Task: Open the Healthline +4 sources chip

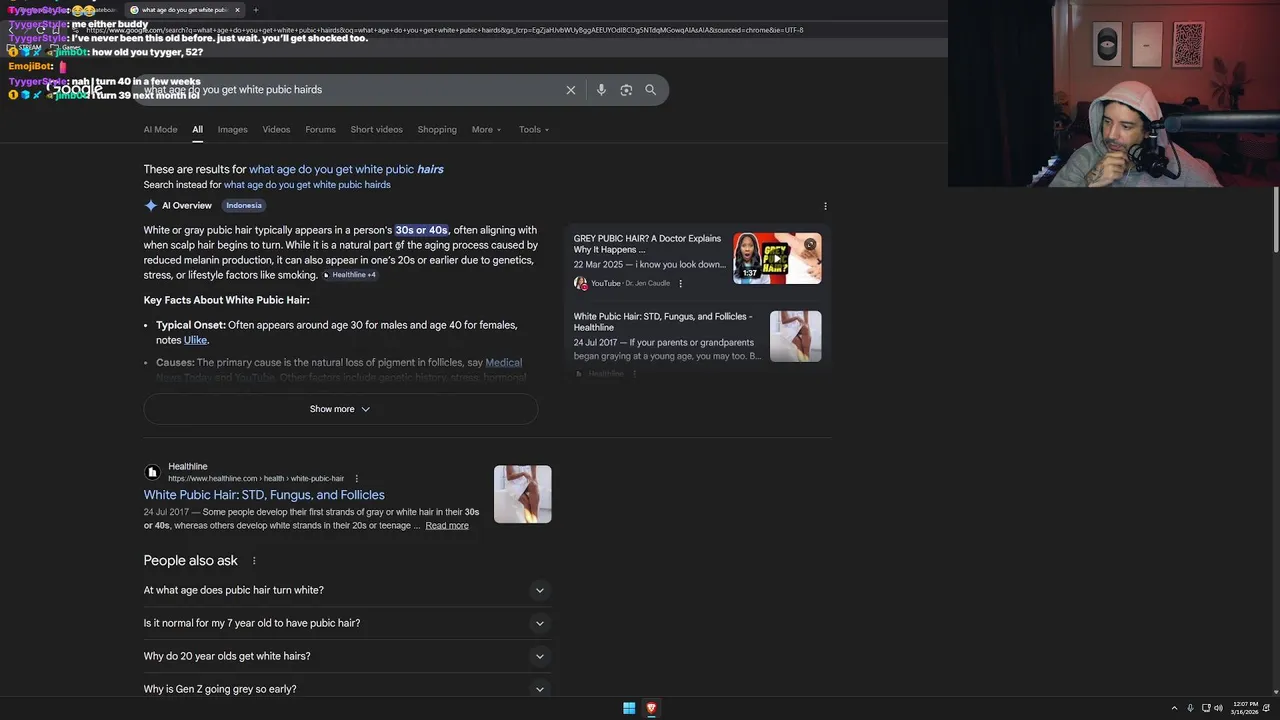Action: pyautogui.click(x=349, y=275)
